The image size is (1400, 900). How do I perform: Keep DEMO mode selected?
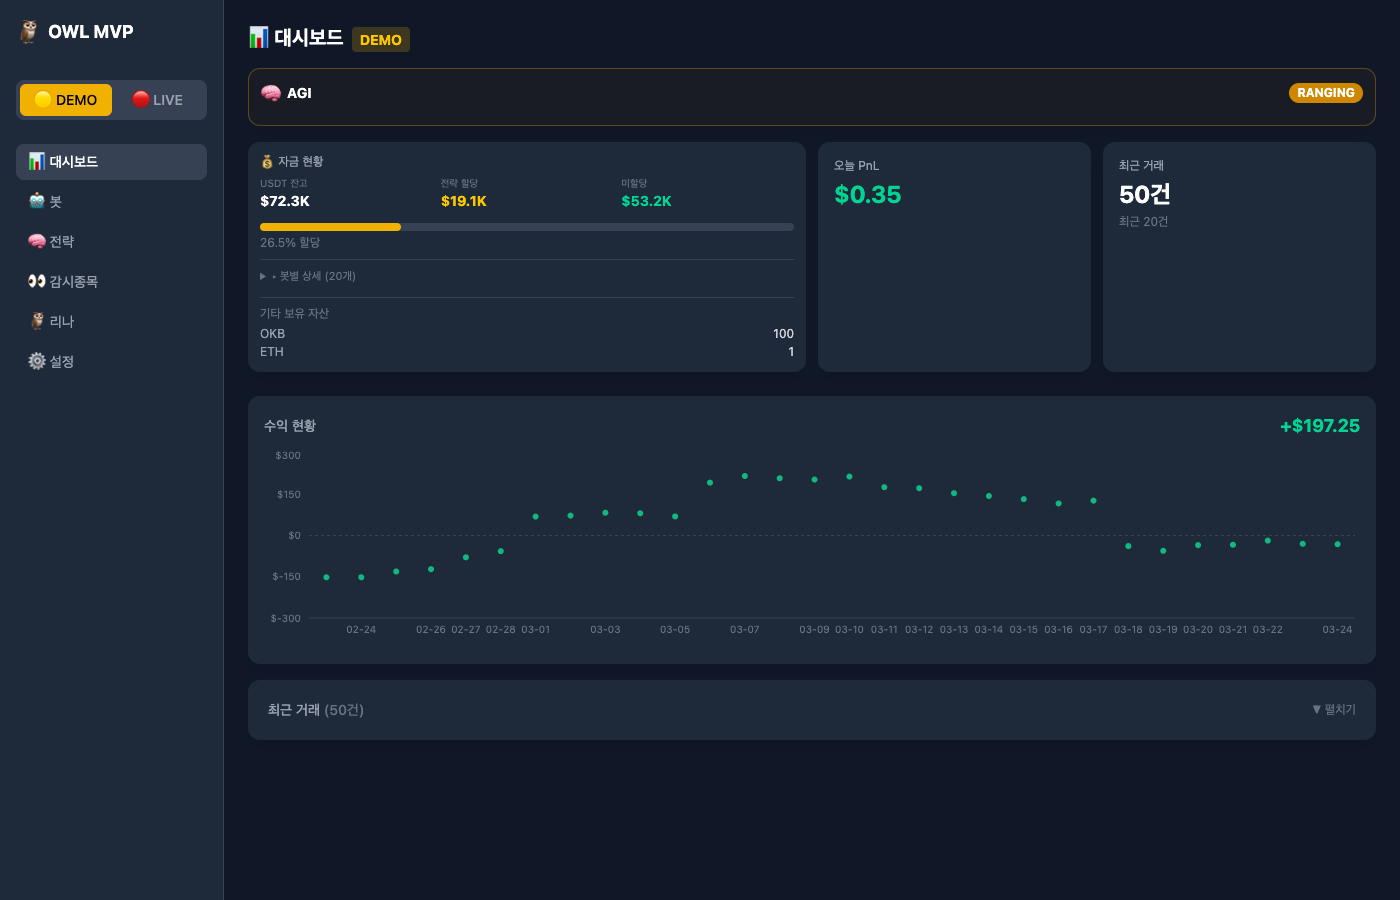coord(65,99)
